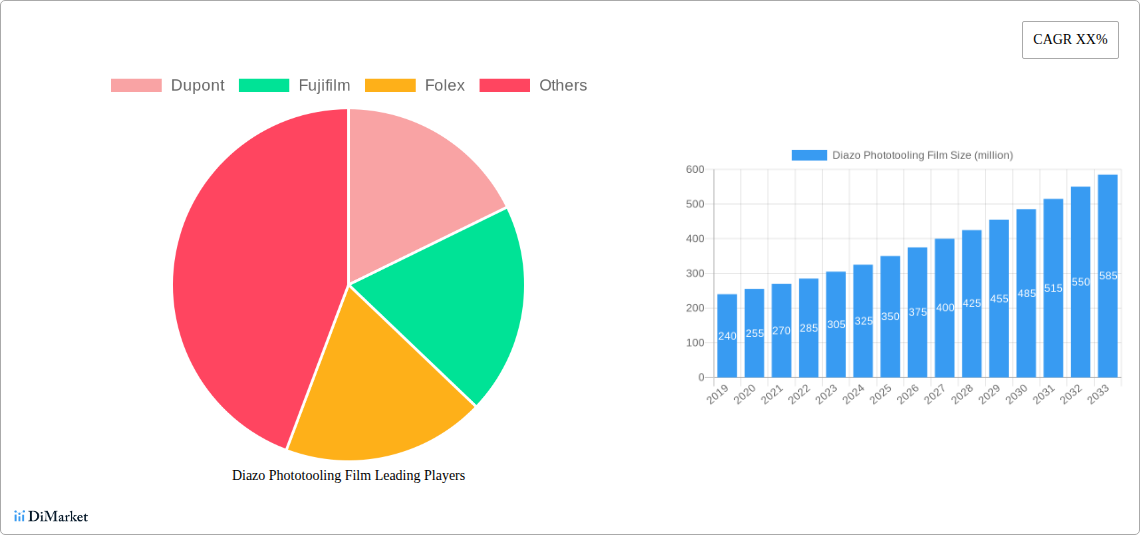Click the 2022 bar showing 285
This screenshot has width=1140, height=535.
(808, 328)
